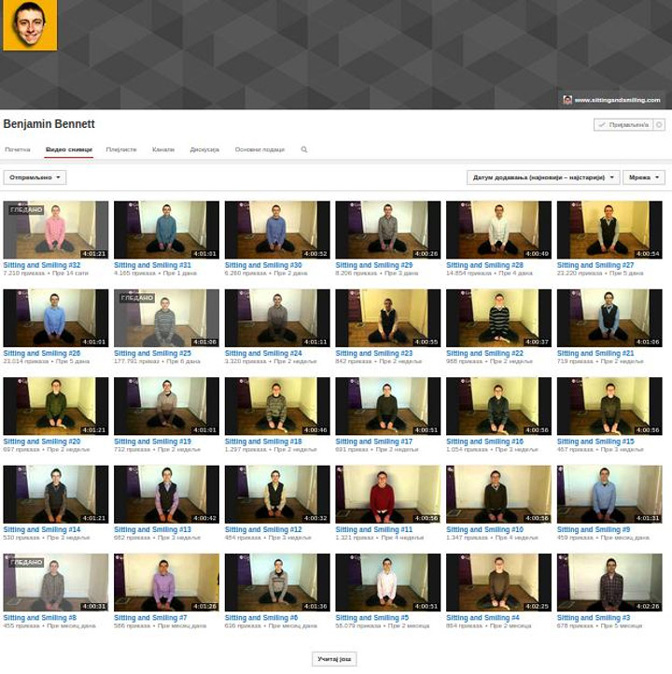Open the Sitting and Smiling #32 title link
Image resolution: width=672 pixels, height=674 pixels.
(42, 265)
